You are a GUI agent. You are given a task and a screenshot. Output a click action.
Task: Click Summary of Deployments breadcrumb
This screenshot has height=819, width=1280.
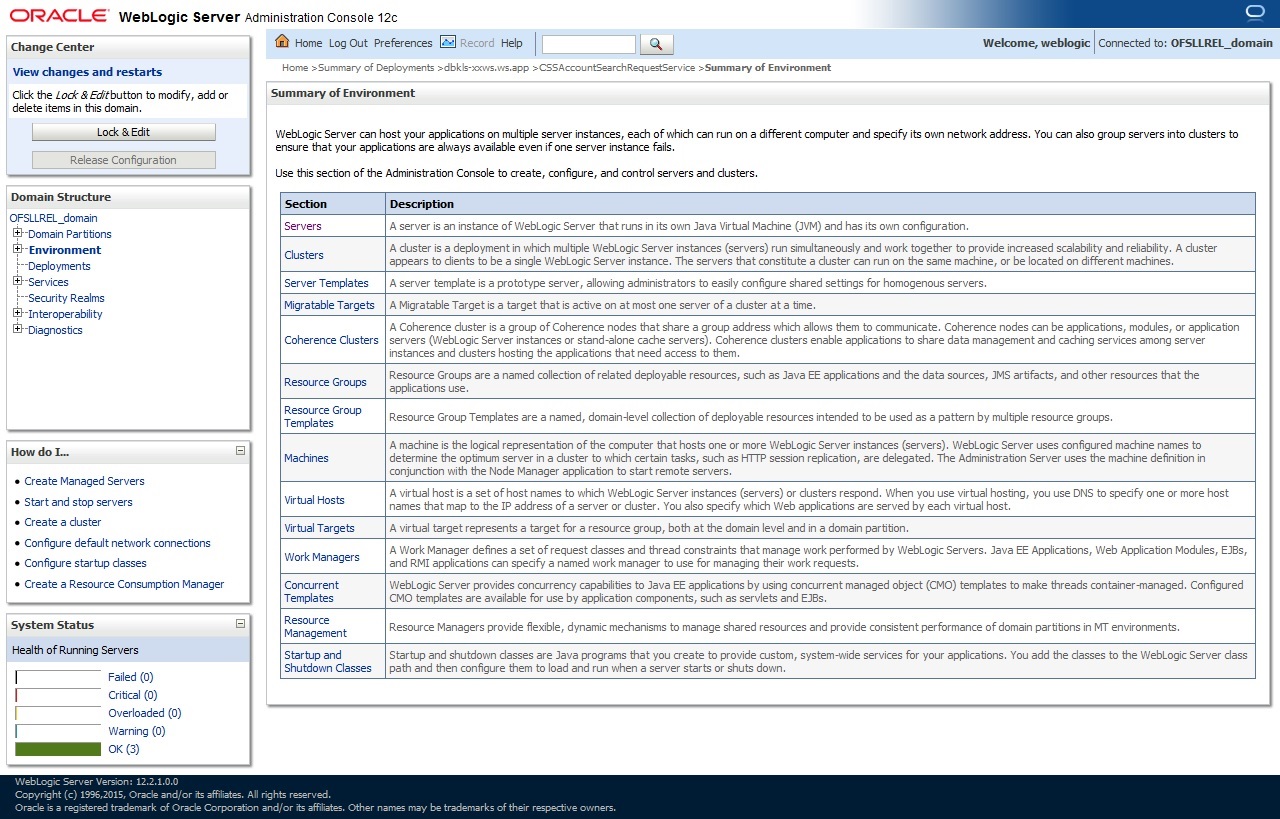(x=376, y=68)
